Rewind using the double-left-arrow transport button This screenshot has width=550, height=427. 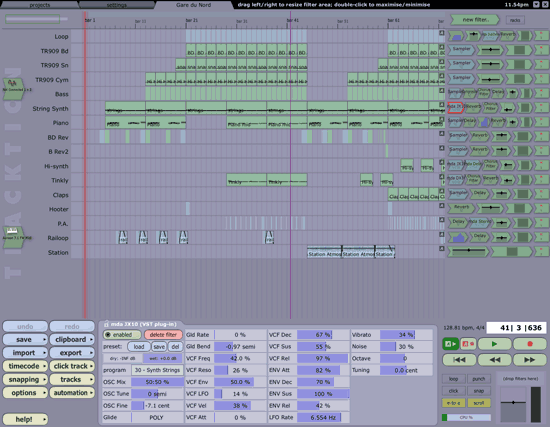(494, 360)
